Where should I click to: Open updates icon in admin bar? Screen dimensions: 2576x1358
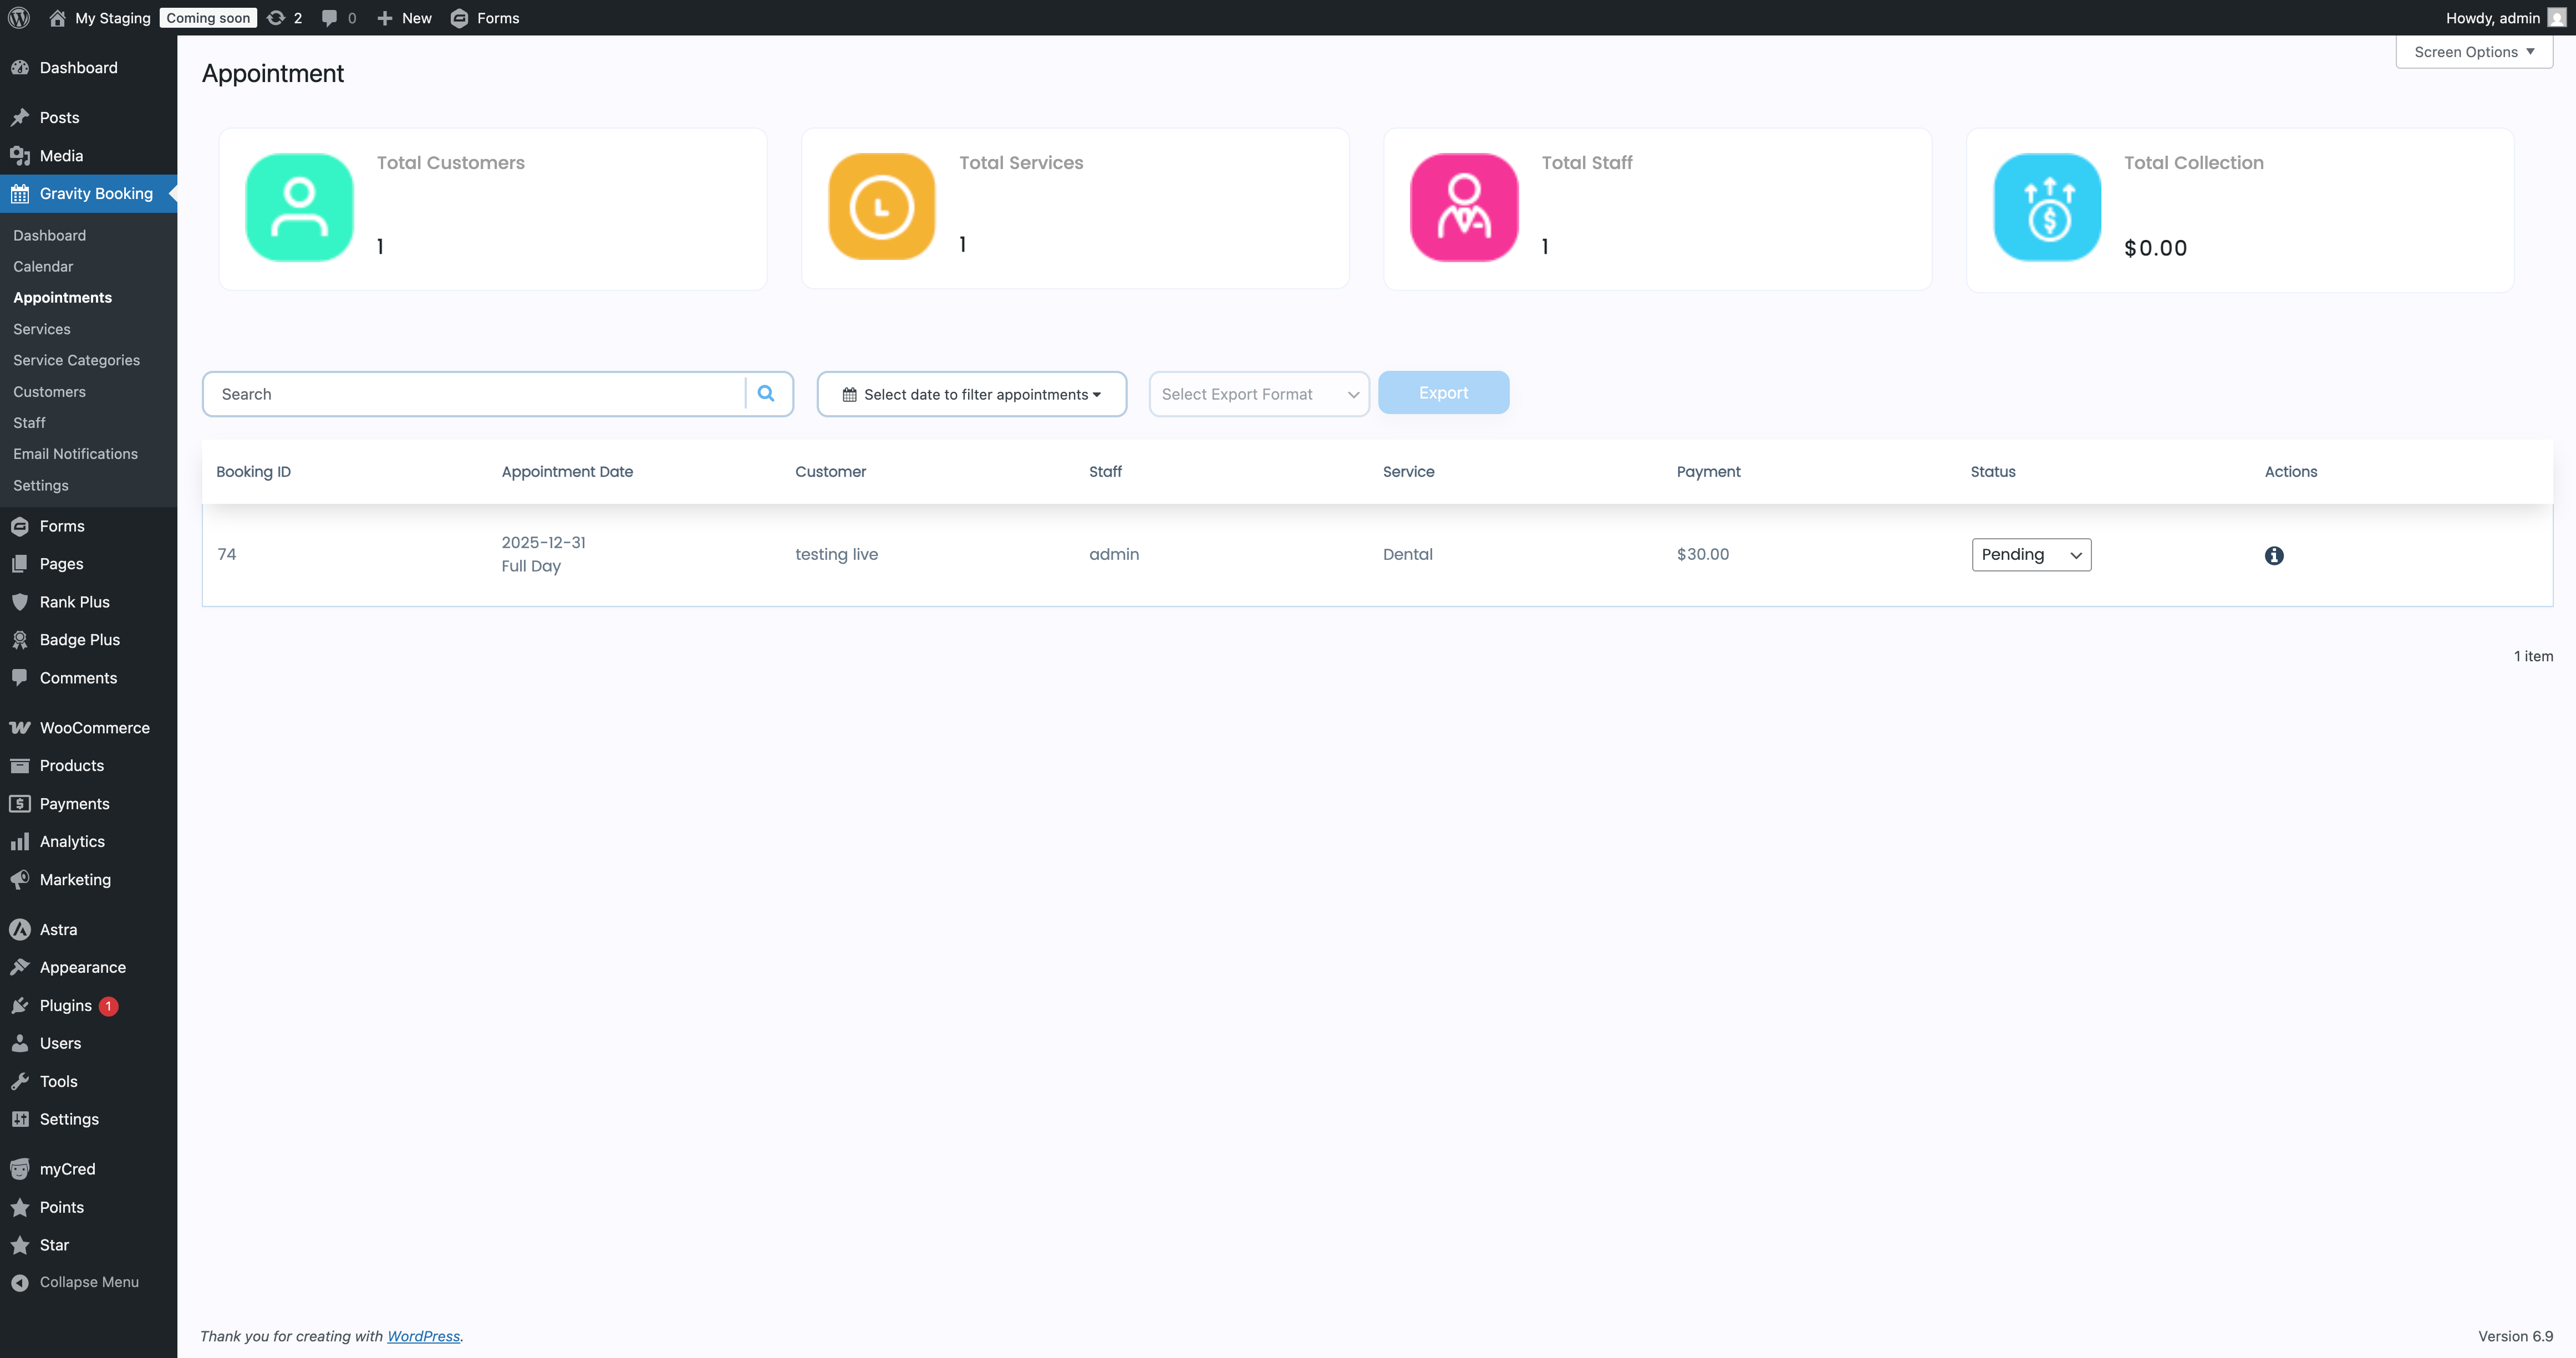[x=277, y=18]
